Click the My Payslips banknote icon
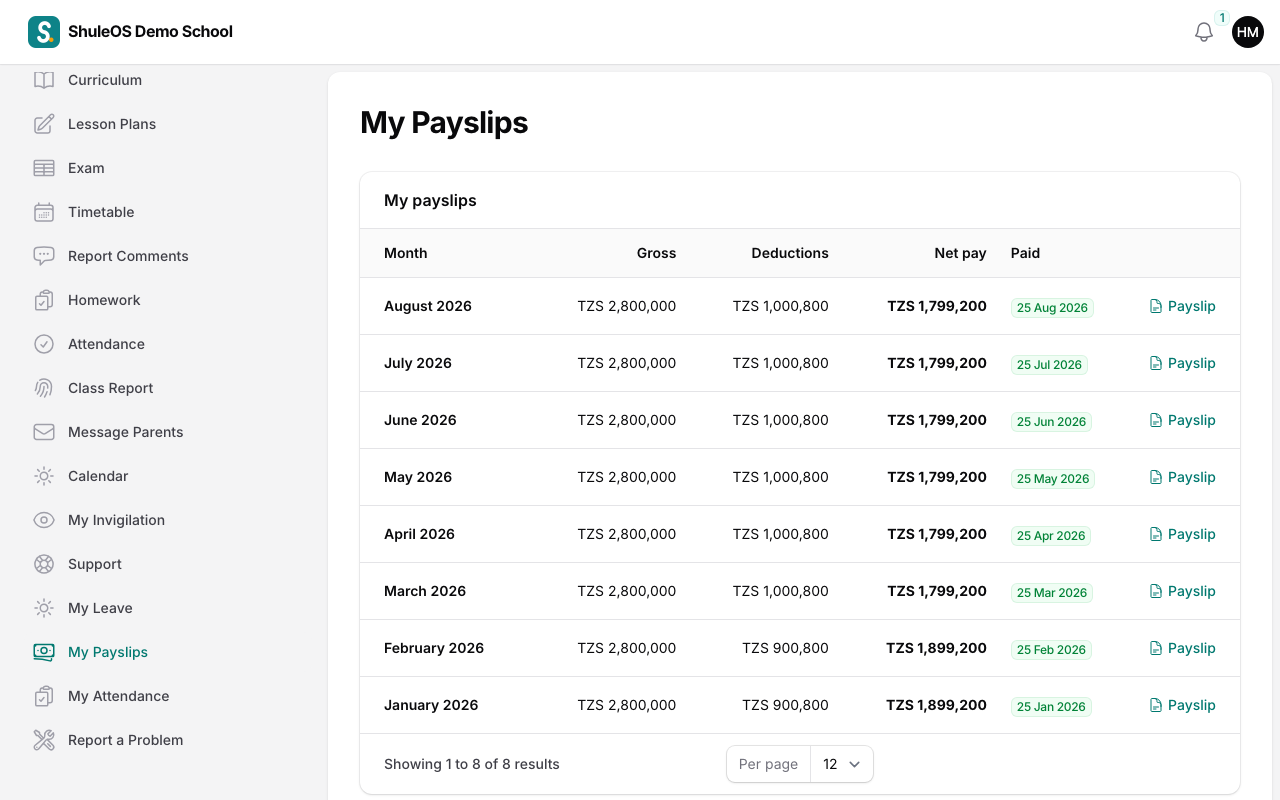1280x800 pixels. click(x=44, y=652)
